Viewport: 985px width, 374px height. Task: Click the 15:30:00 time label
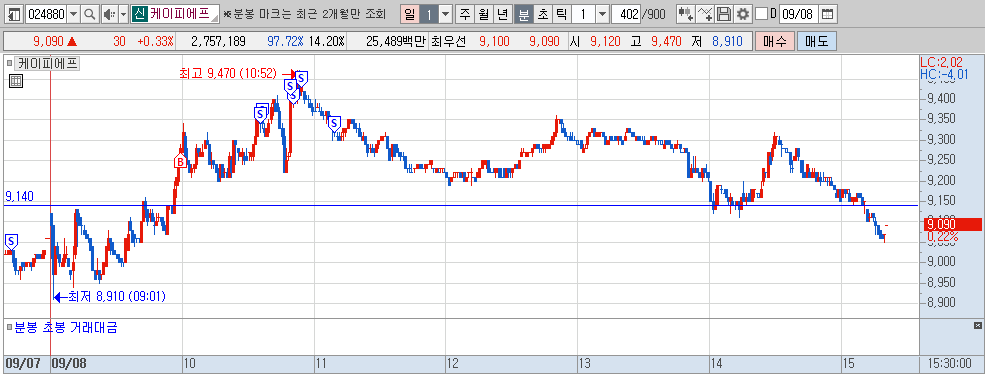pos(951,363)
